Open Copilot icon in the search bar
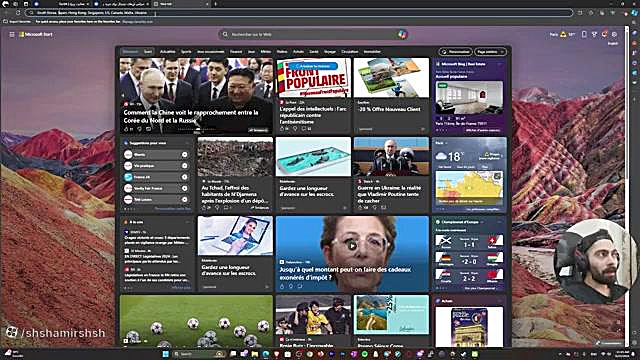 coord(402,35)
